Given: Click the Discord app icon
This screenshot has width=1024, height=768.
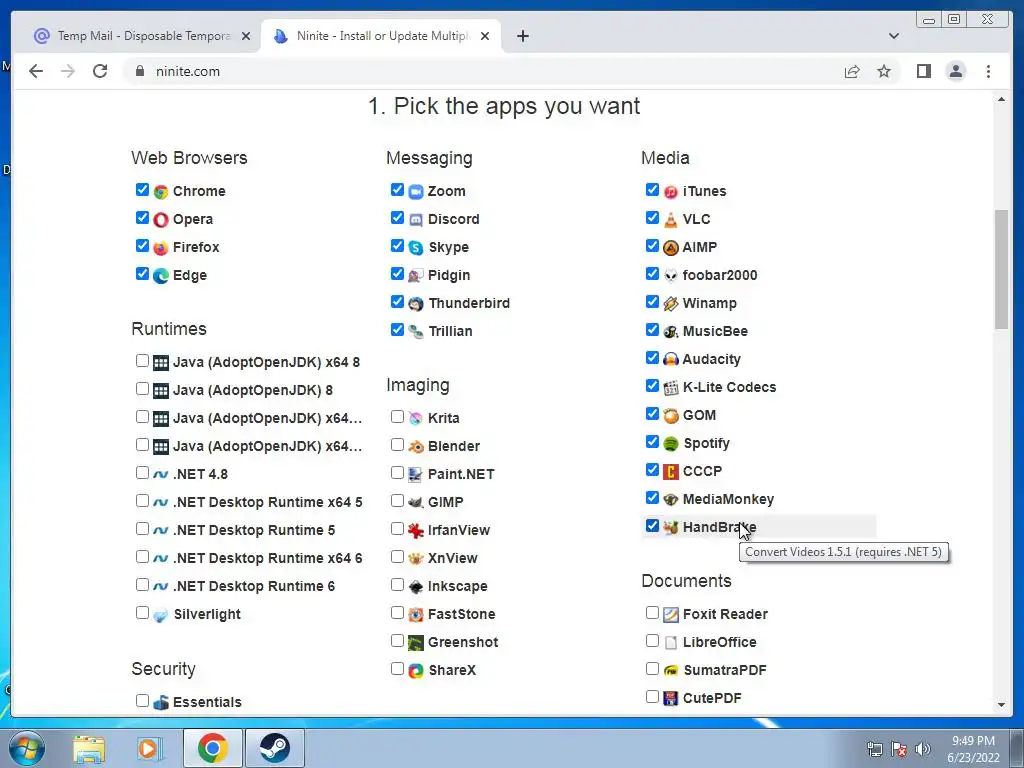Looking at the screenshot, I should 416,219.
